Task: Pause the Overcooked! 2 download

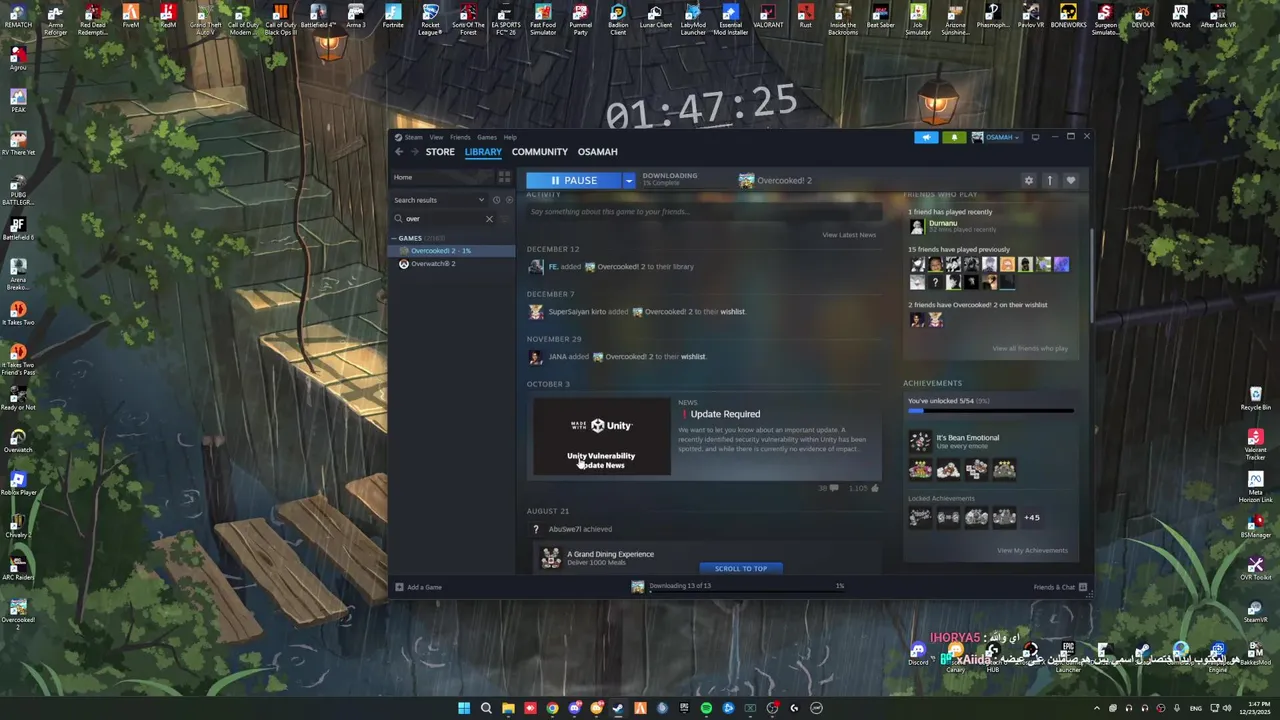Action: (574, 181)
